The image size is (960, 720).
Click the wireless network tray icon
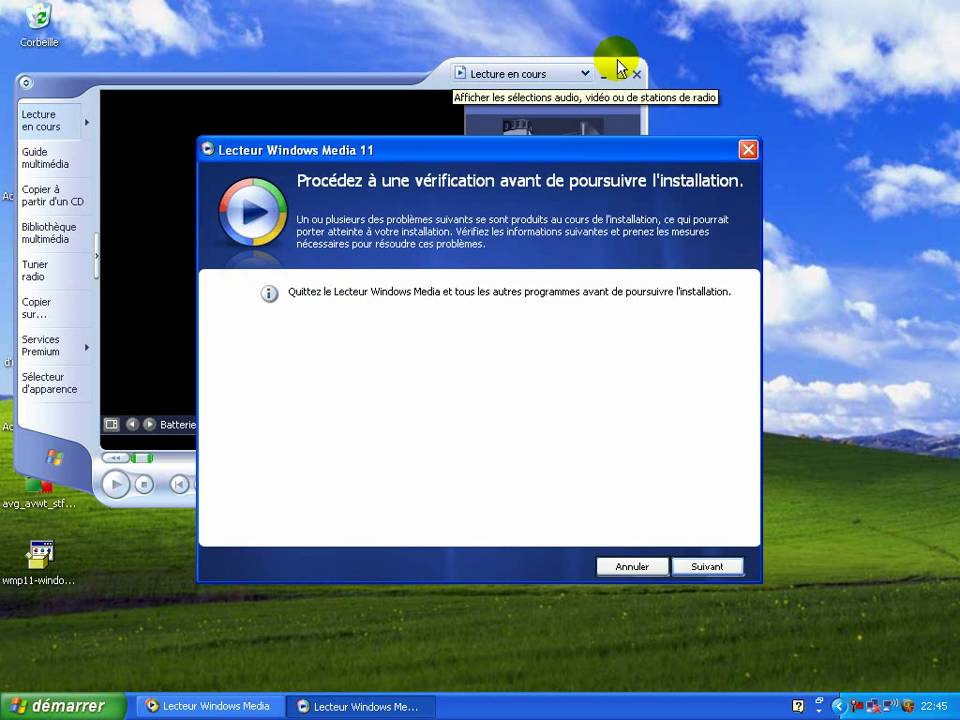pyautogui.click(x=890, y=705)
